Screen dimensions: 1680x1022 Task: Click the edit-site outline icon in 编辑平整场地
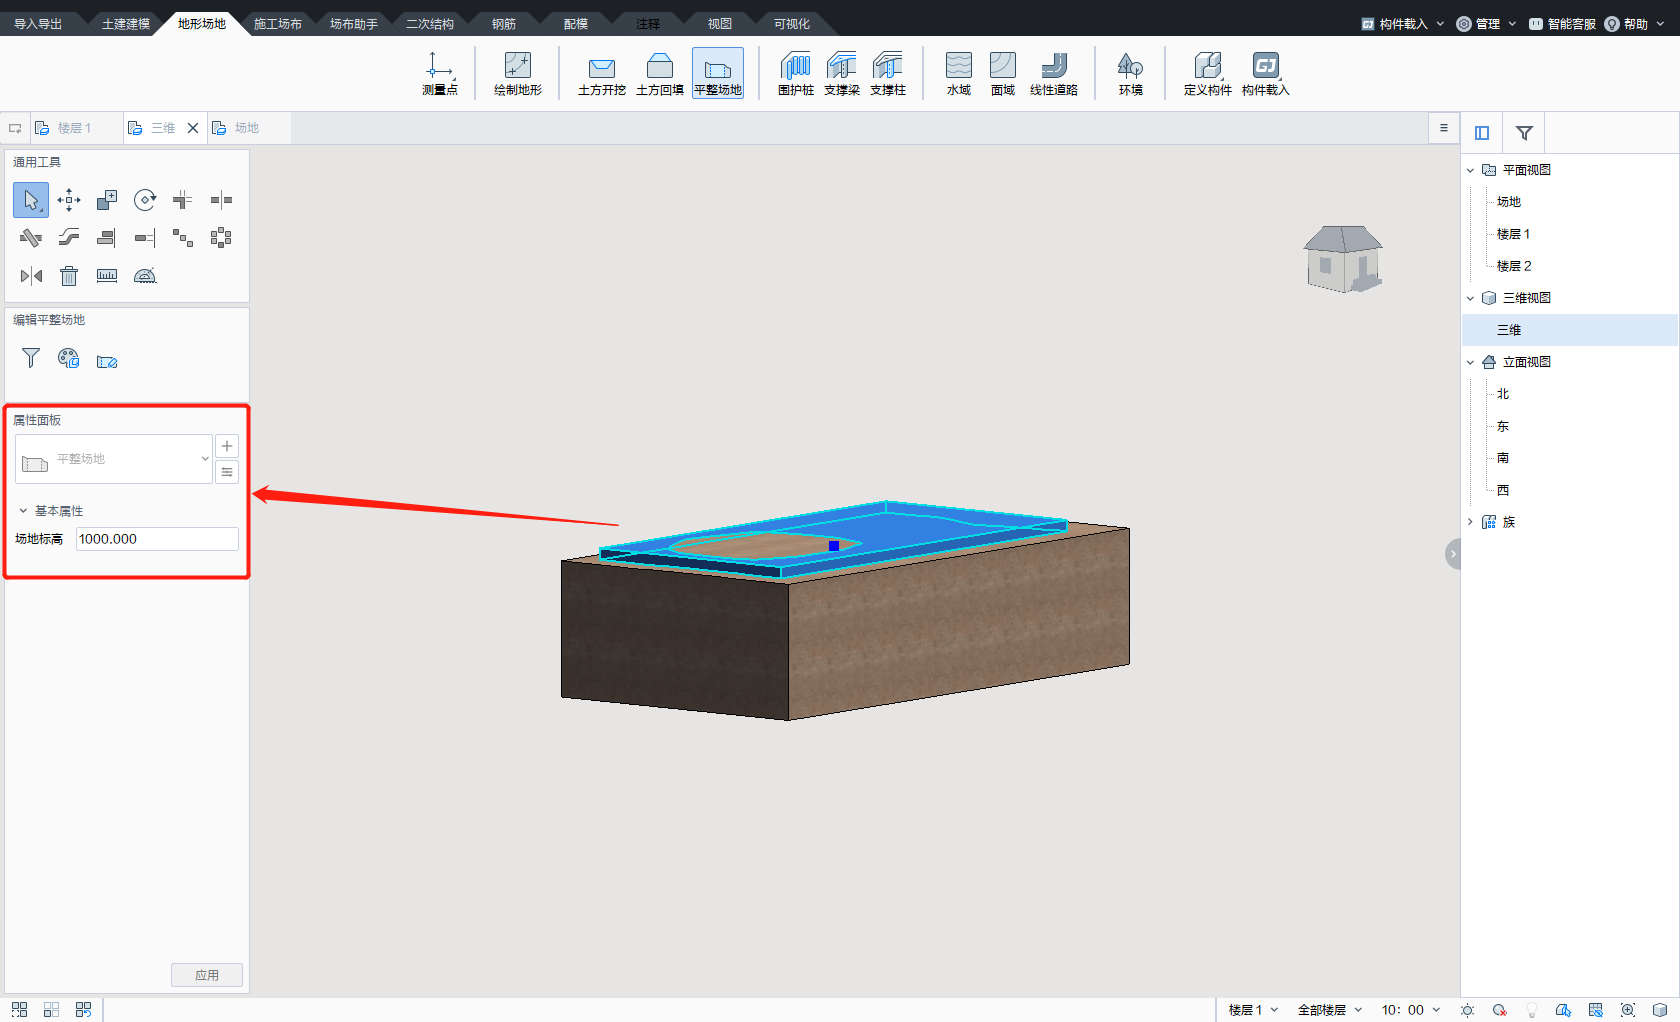click(x=107, y=361)
